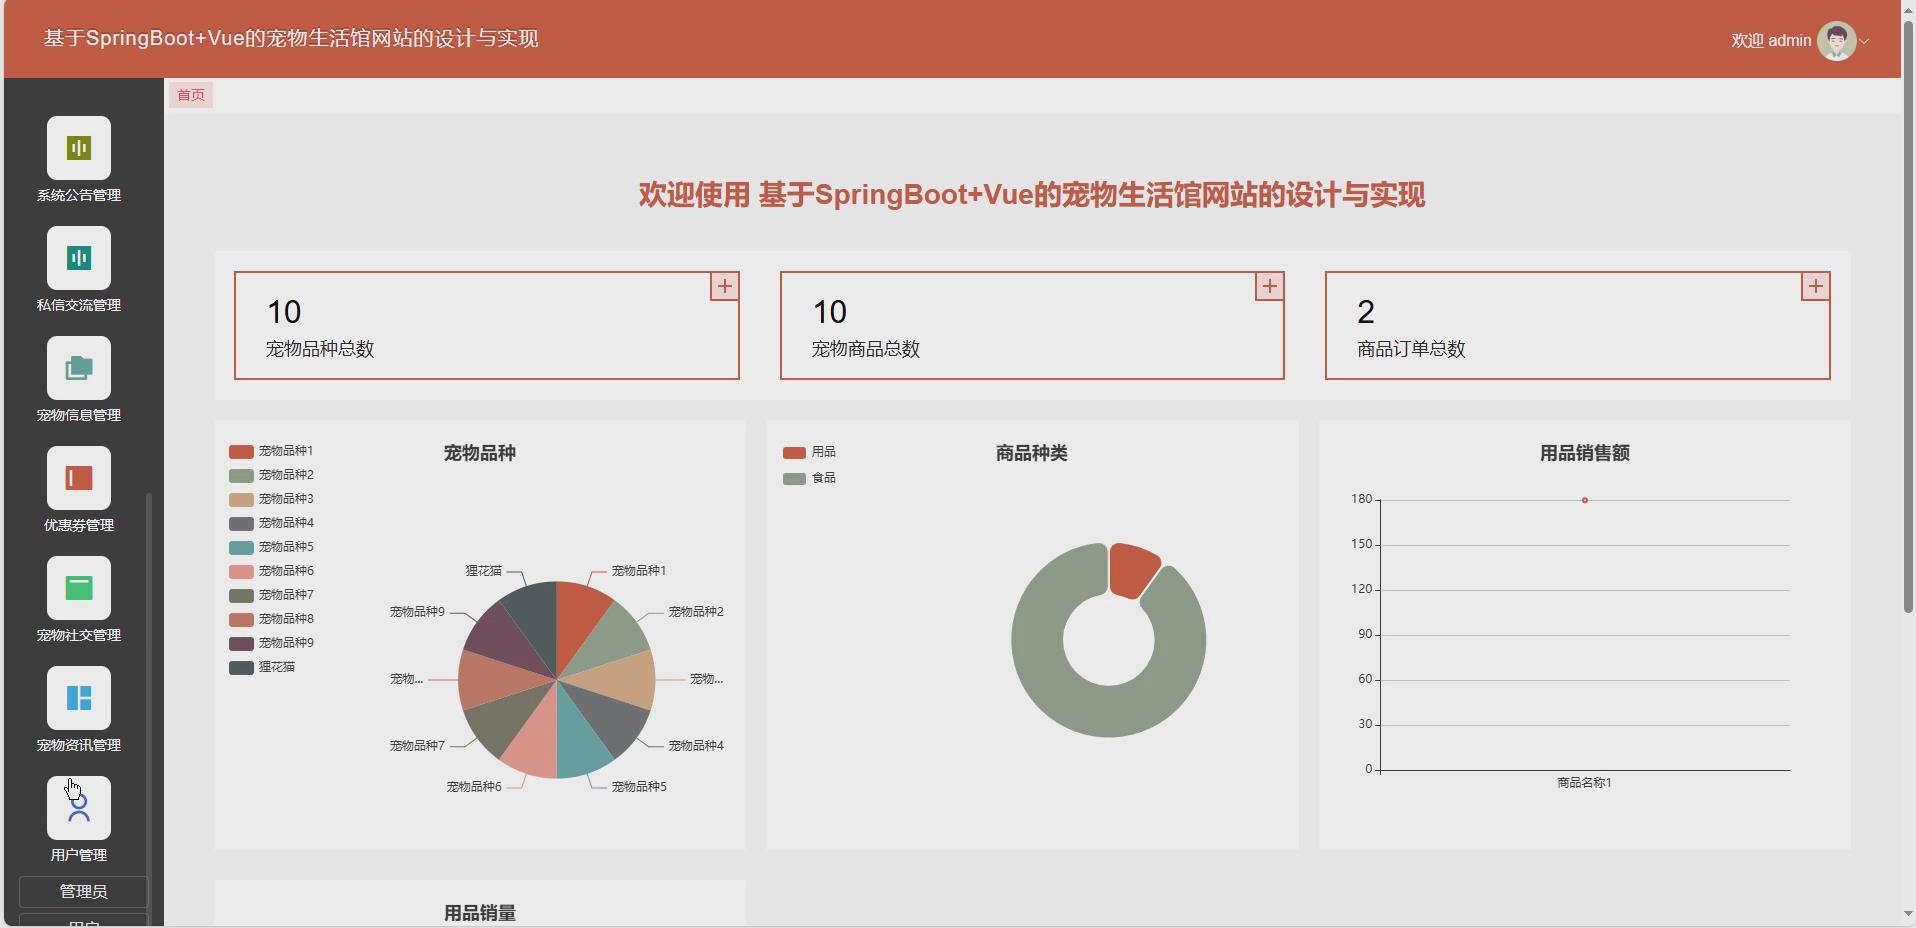This screenshot has width=1916, height=928.
Task: Click the 商品订单总数 statistic card
Action: [1578, 325]
